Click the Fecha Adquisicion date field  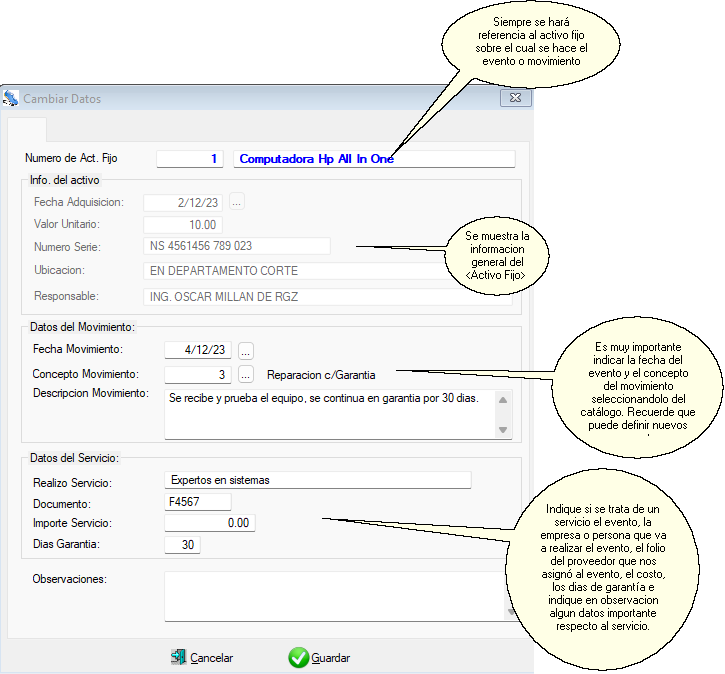tap(183, 202)
